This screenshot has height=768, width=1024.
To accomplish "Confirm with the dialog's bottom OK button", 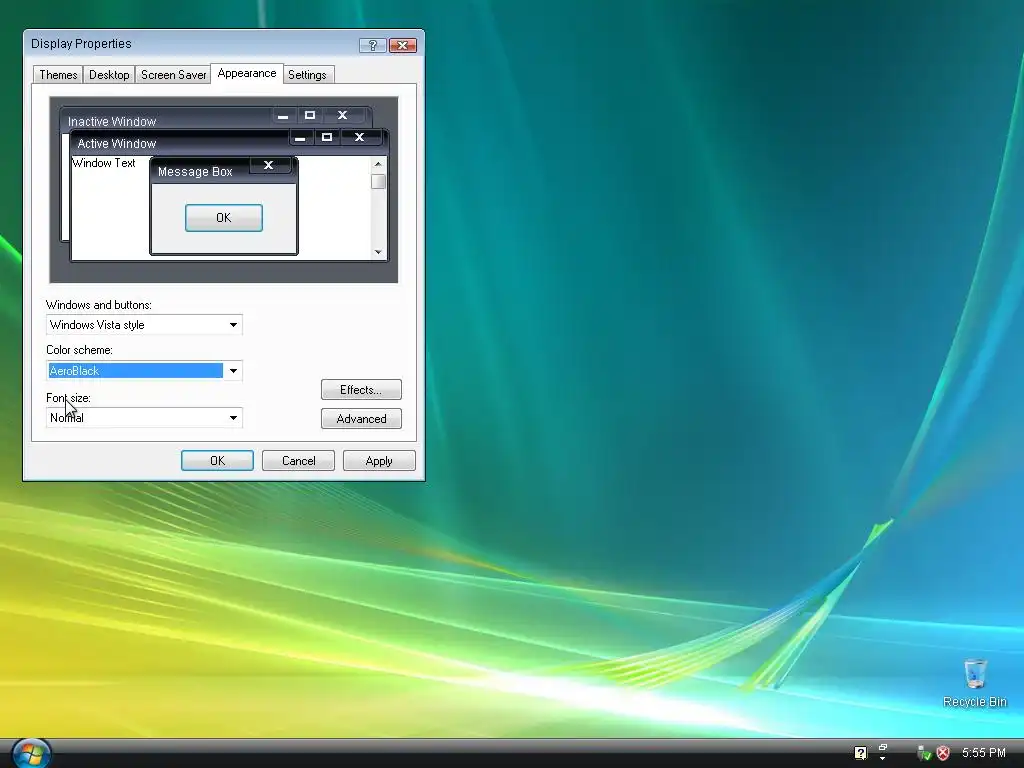I will tap(217, 460).
